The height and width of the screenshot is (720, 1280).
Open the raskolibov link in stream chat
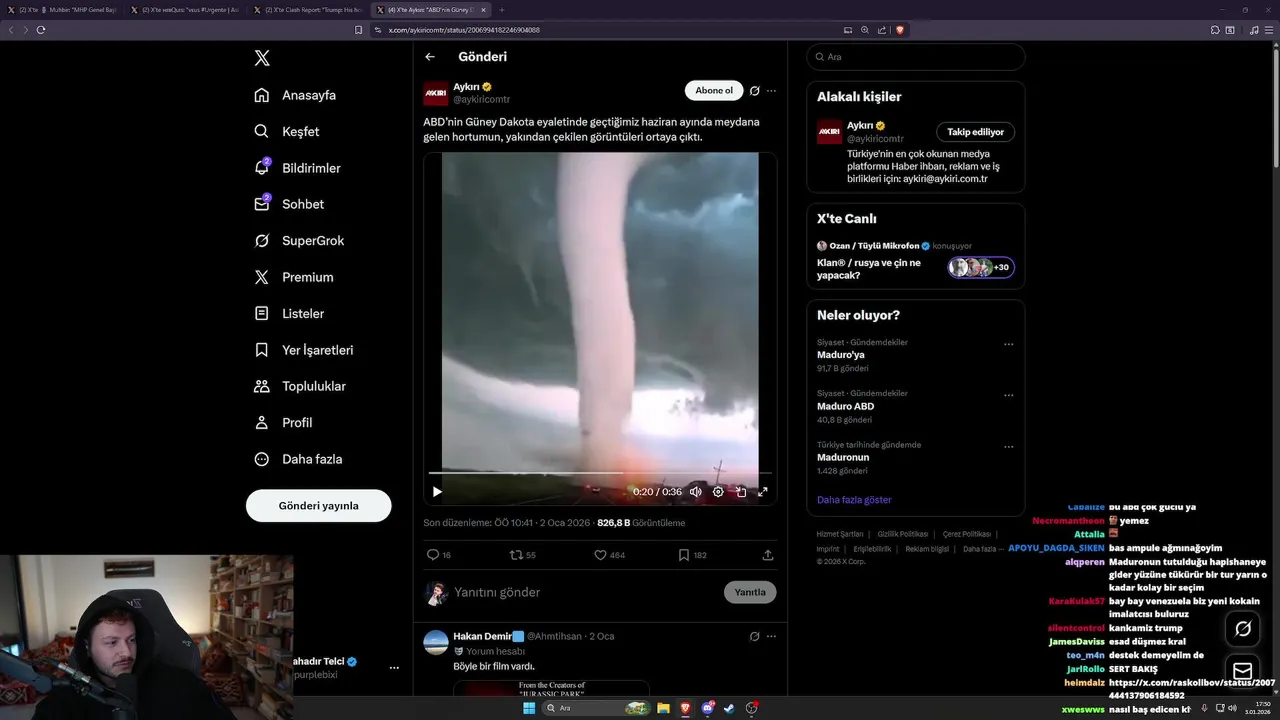[x=1190, y=689]
